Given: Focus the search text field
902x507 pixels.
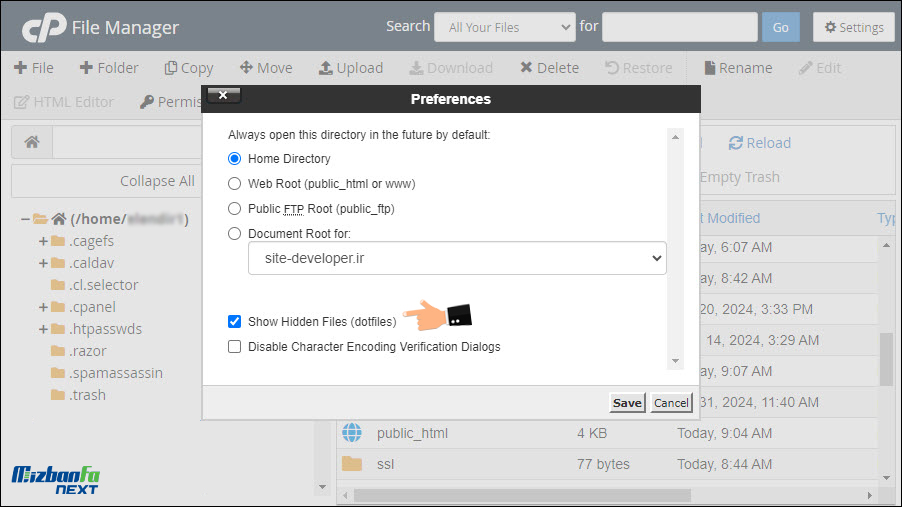Looking at the screenshot, I should 679,27.
